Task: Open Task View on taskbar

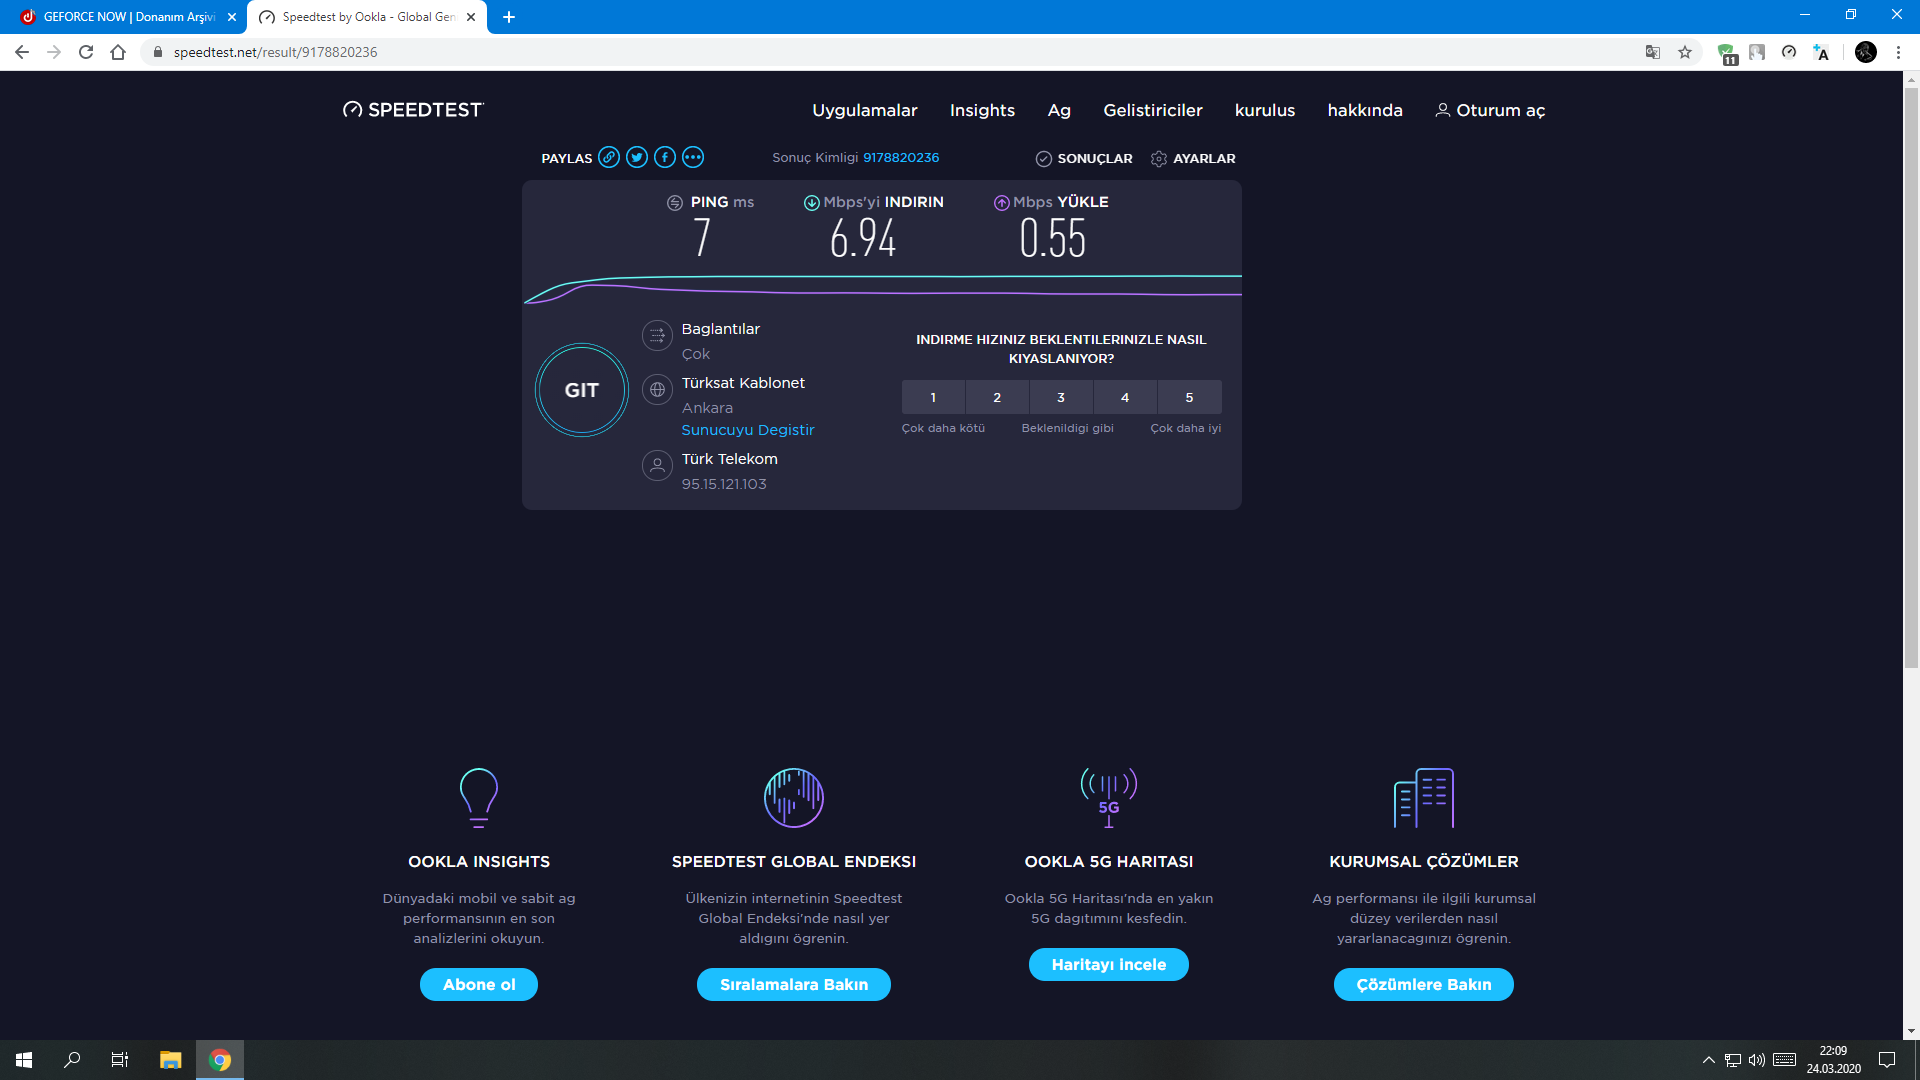Action: click(x=120, y=1060)
